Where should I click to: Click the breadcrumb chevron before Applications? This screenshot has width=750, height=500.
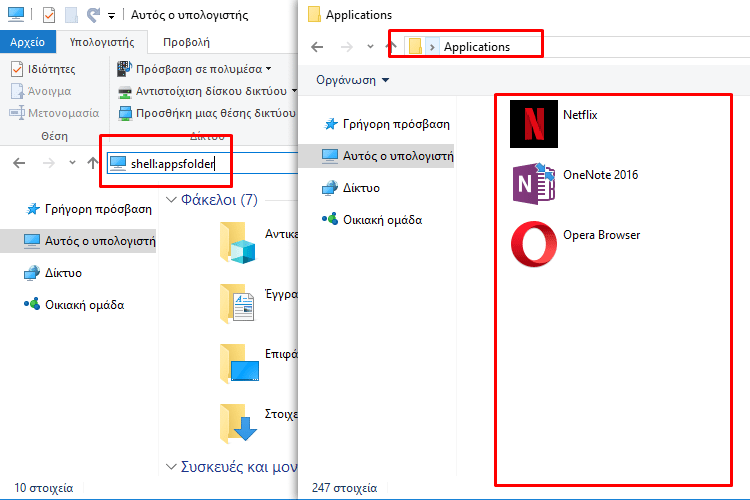tap(432, 47)
